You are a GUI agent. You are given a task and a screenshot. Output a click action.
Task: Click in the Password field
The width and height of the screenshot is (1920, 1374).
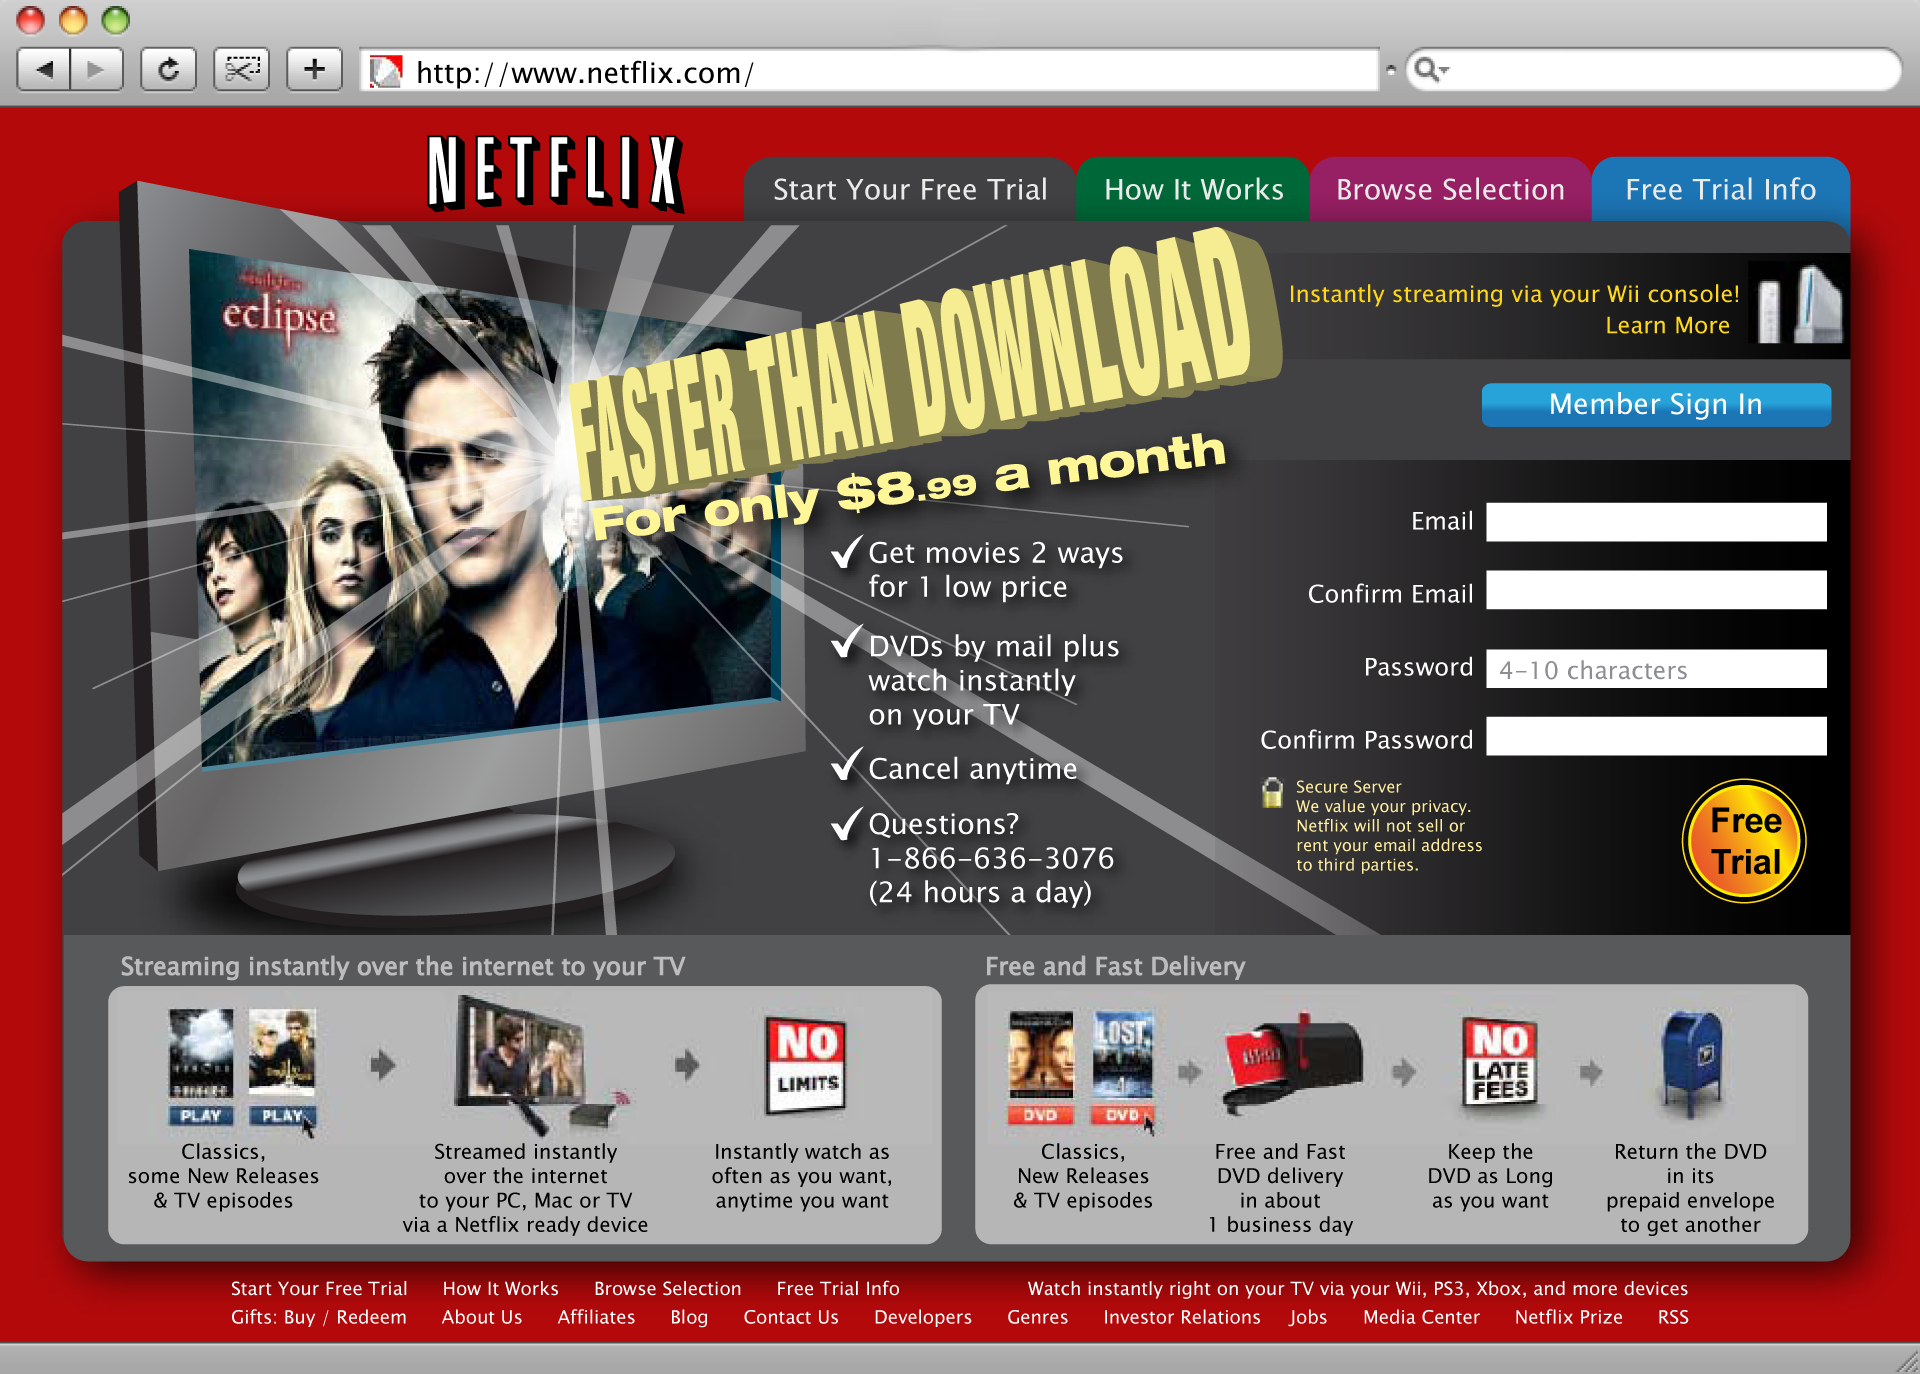(x=1656, y=669)
